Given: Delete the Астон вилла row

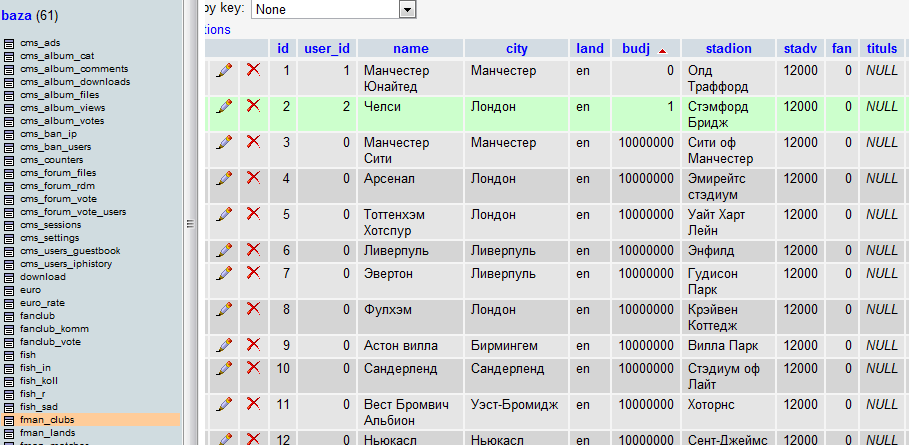Looking at the screenshot, I should pos(253,345).
